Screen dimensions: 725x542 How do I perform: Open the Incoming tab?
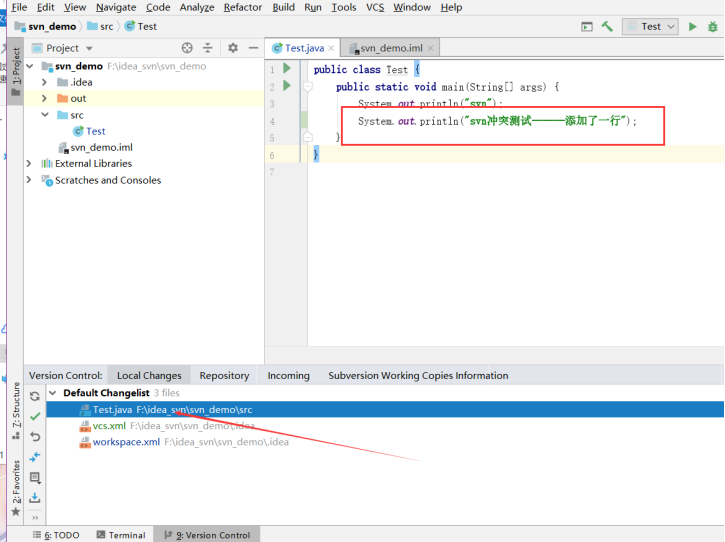tap(288, 376)
